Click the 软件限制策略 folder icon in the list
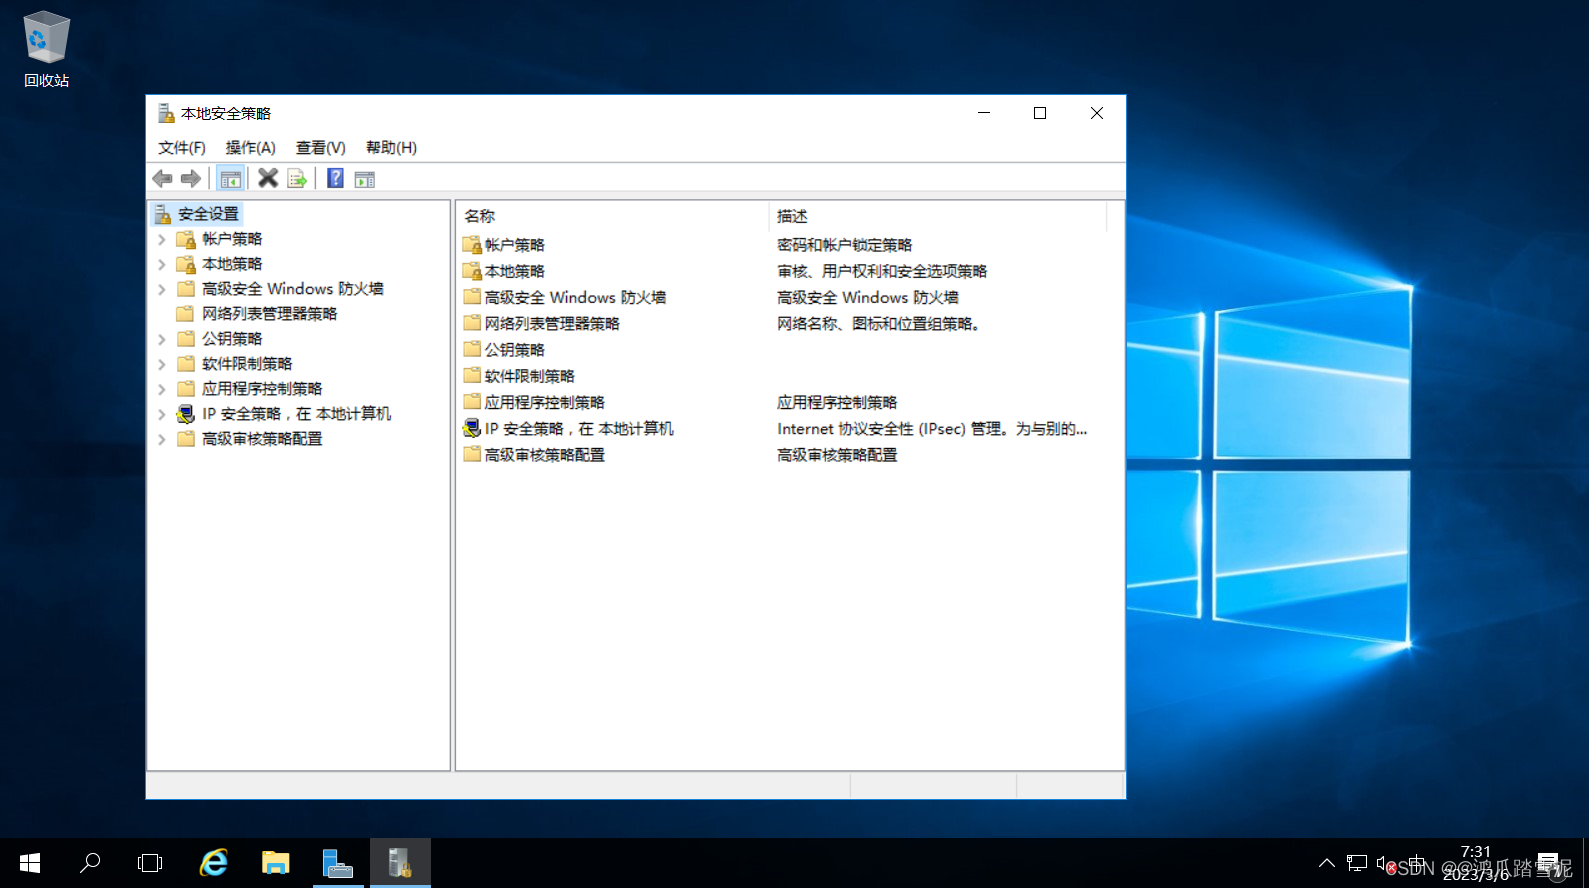The image size is (1589, 888). 472,375
